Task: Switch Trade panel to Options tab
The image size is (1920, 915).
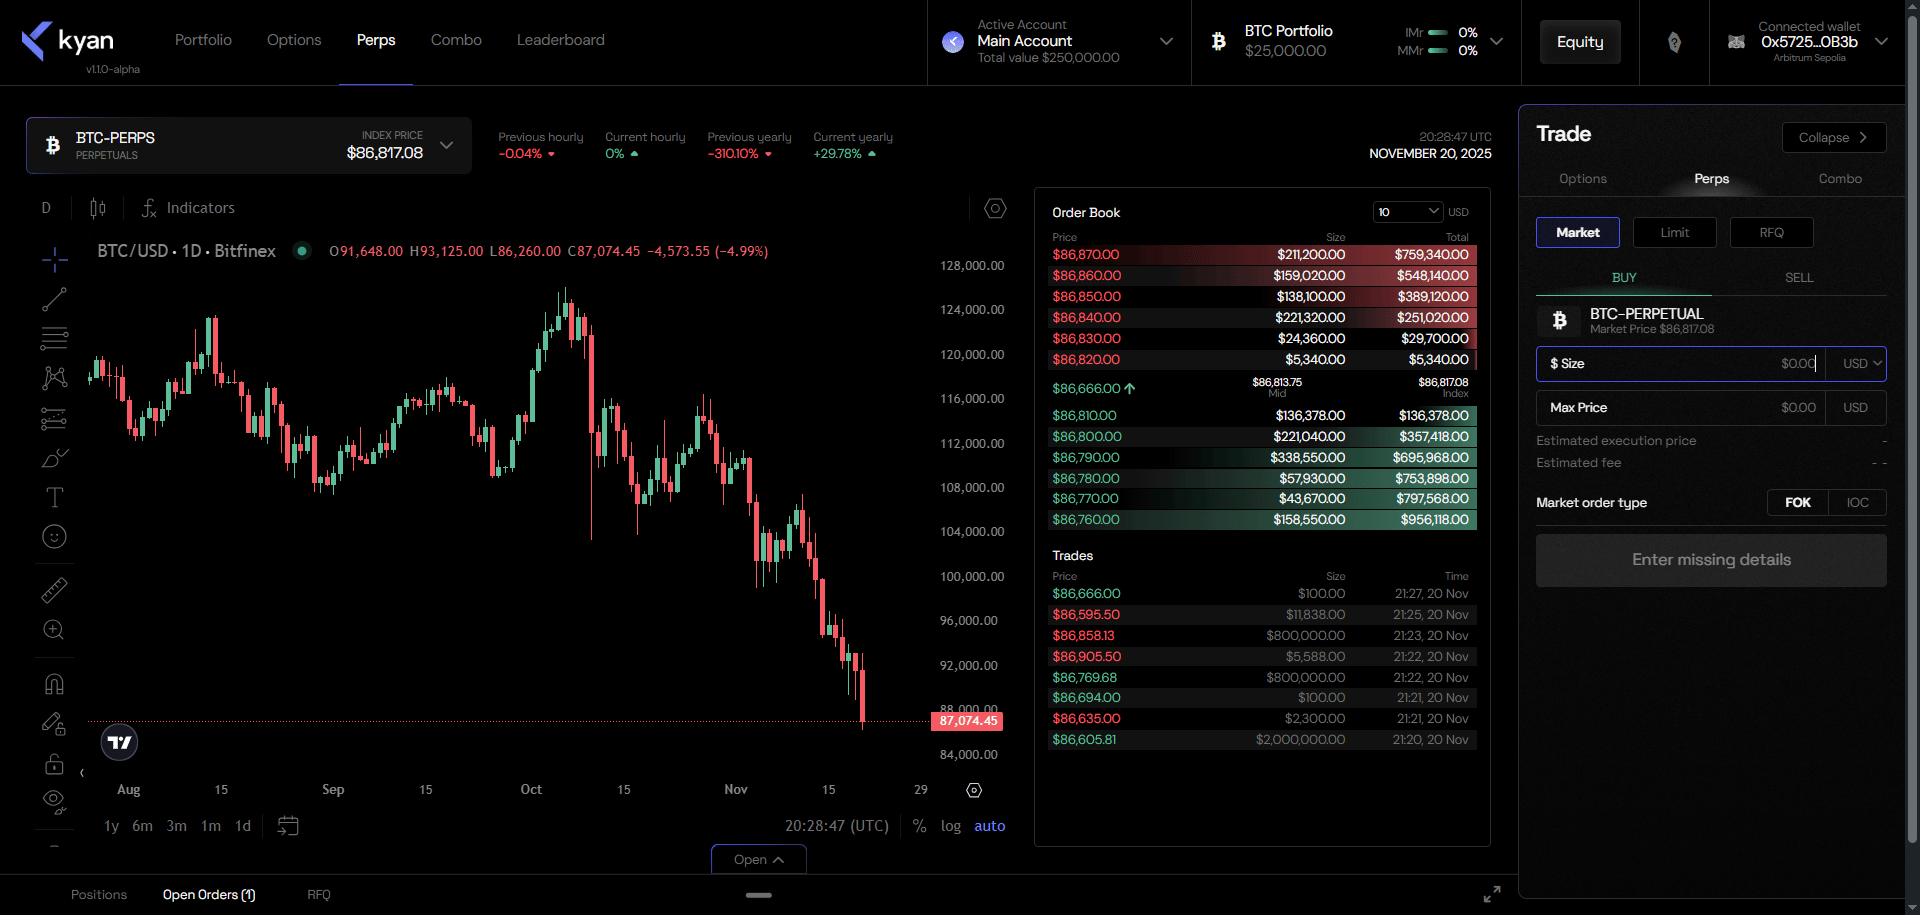Action: tap(1583, 179)
